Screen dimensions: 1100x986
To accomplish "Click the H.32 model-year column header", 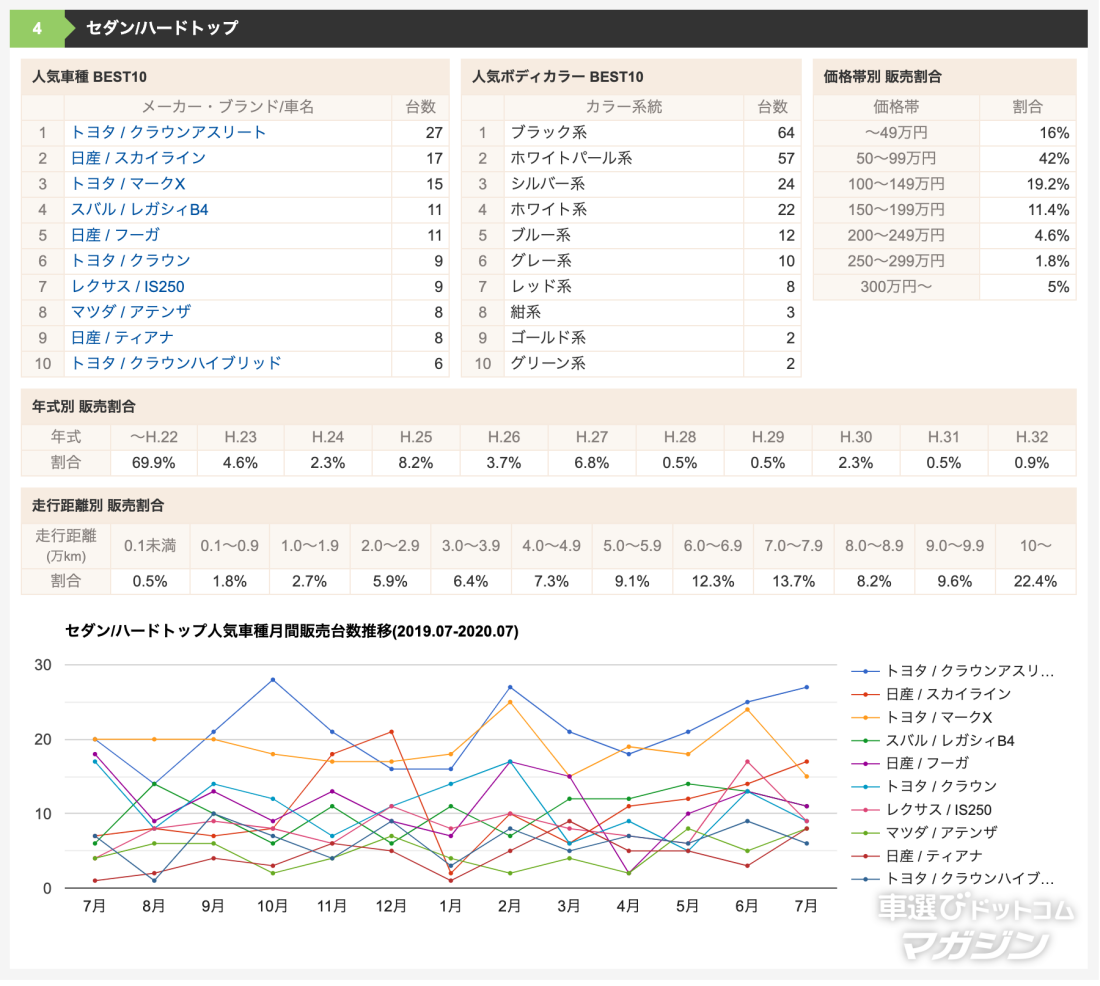I will (x=1032, y=437).
